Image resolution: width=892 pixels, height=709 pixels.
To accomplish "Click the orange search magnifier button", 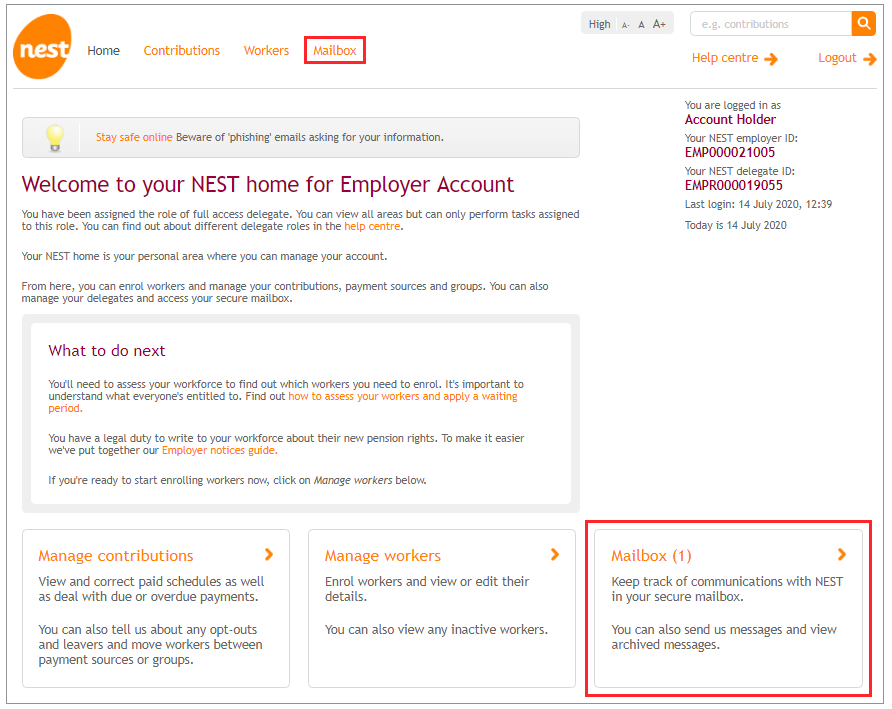I will click(863, 24).
